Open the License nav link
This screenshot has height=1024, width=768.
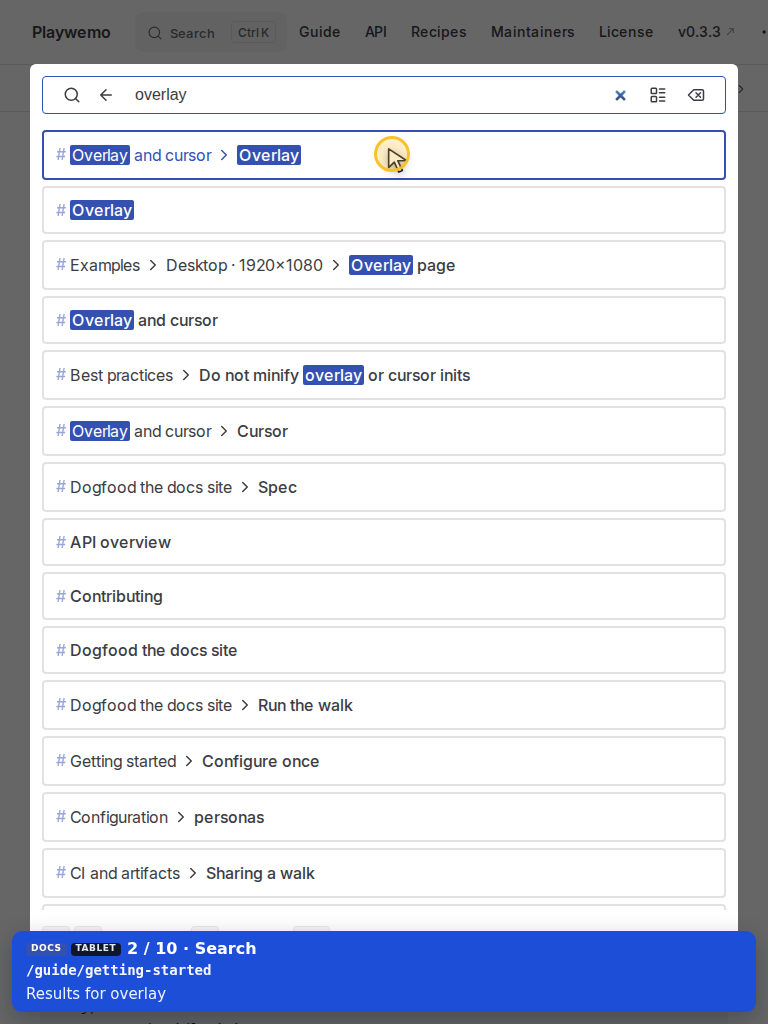click(x=626, y=32)
